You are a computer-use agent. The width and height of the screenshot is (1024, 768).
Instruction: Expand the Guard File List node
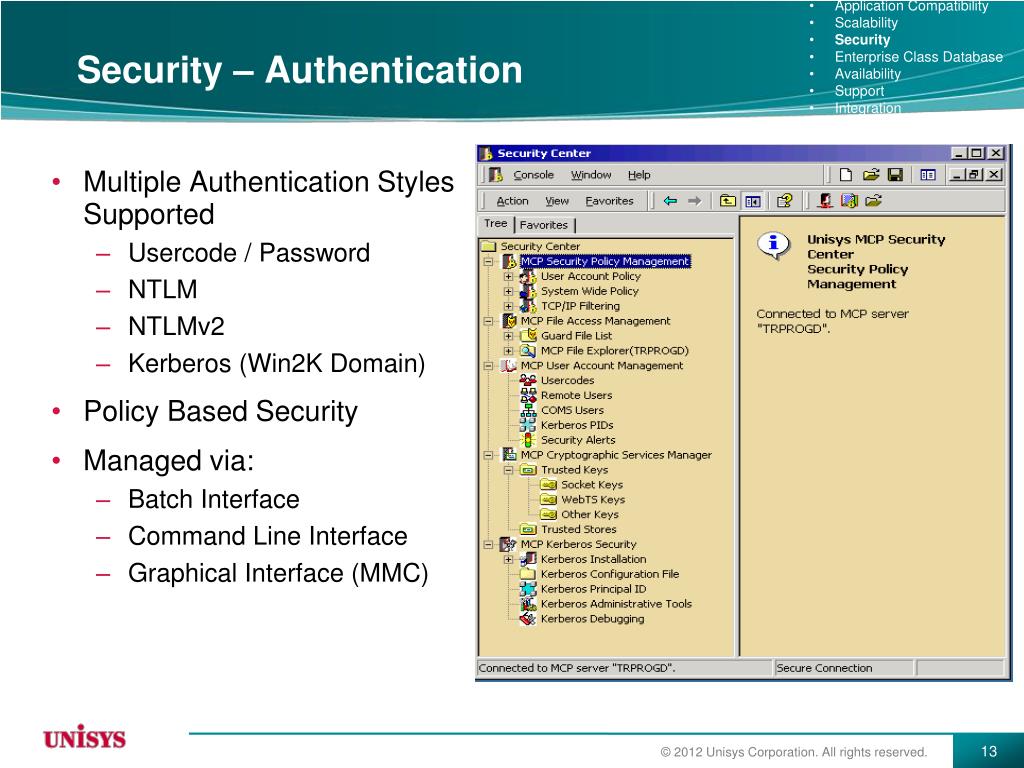[x=508, y=336]
